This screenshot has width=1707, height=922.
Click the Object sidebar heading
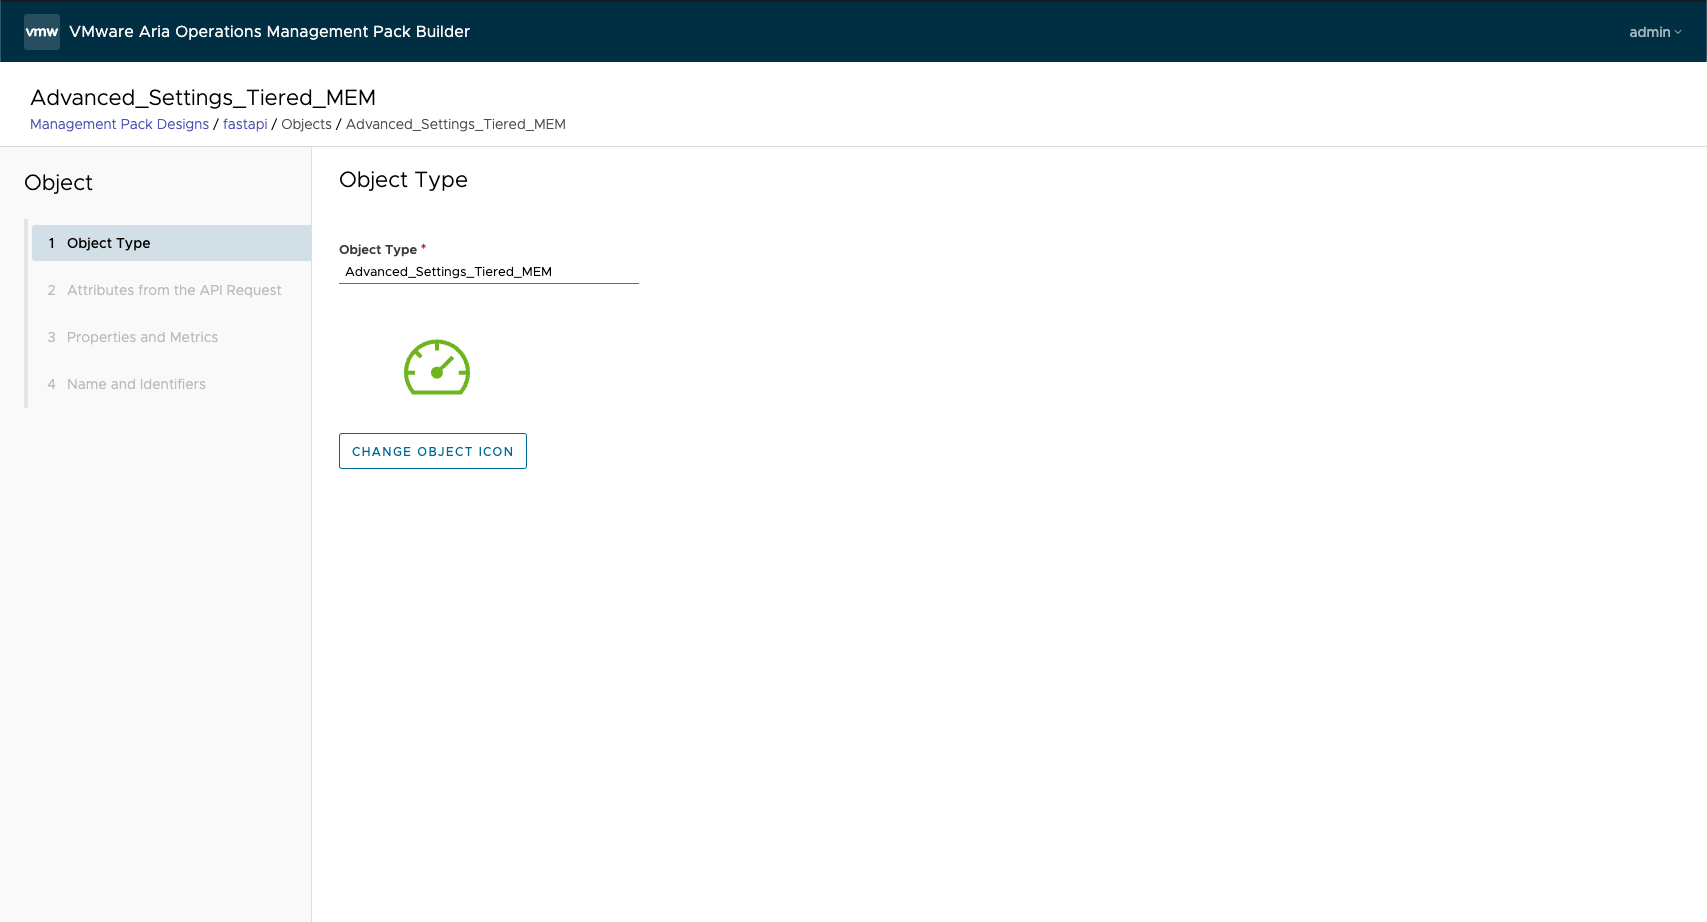click(58, 183)
